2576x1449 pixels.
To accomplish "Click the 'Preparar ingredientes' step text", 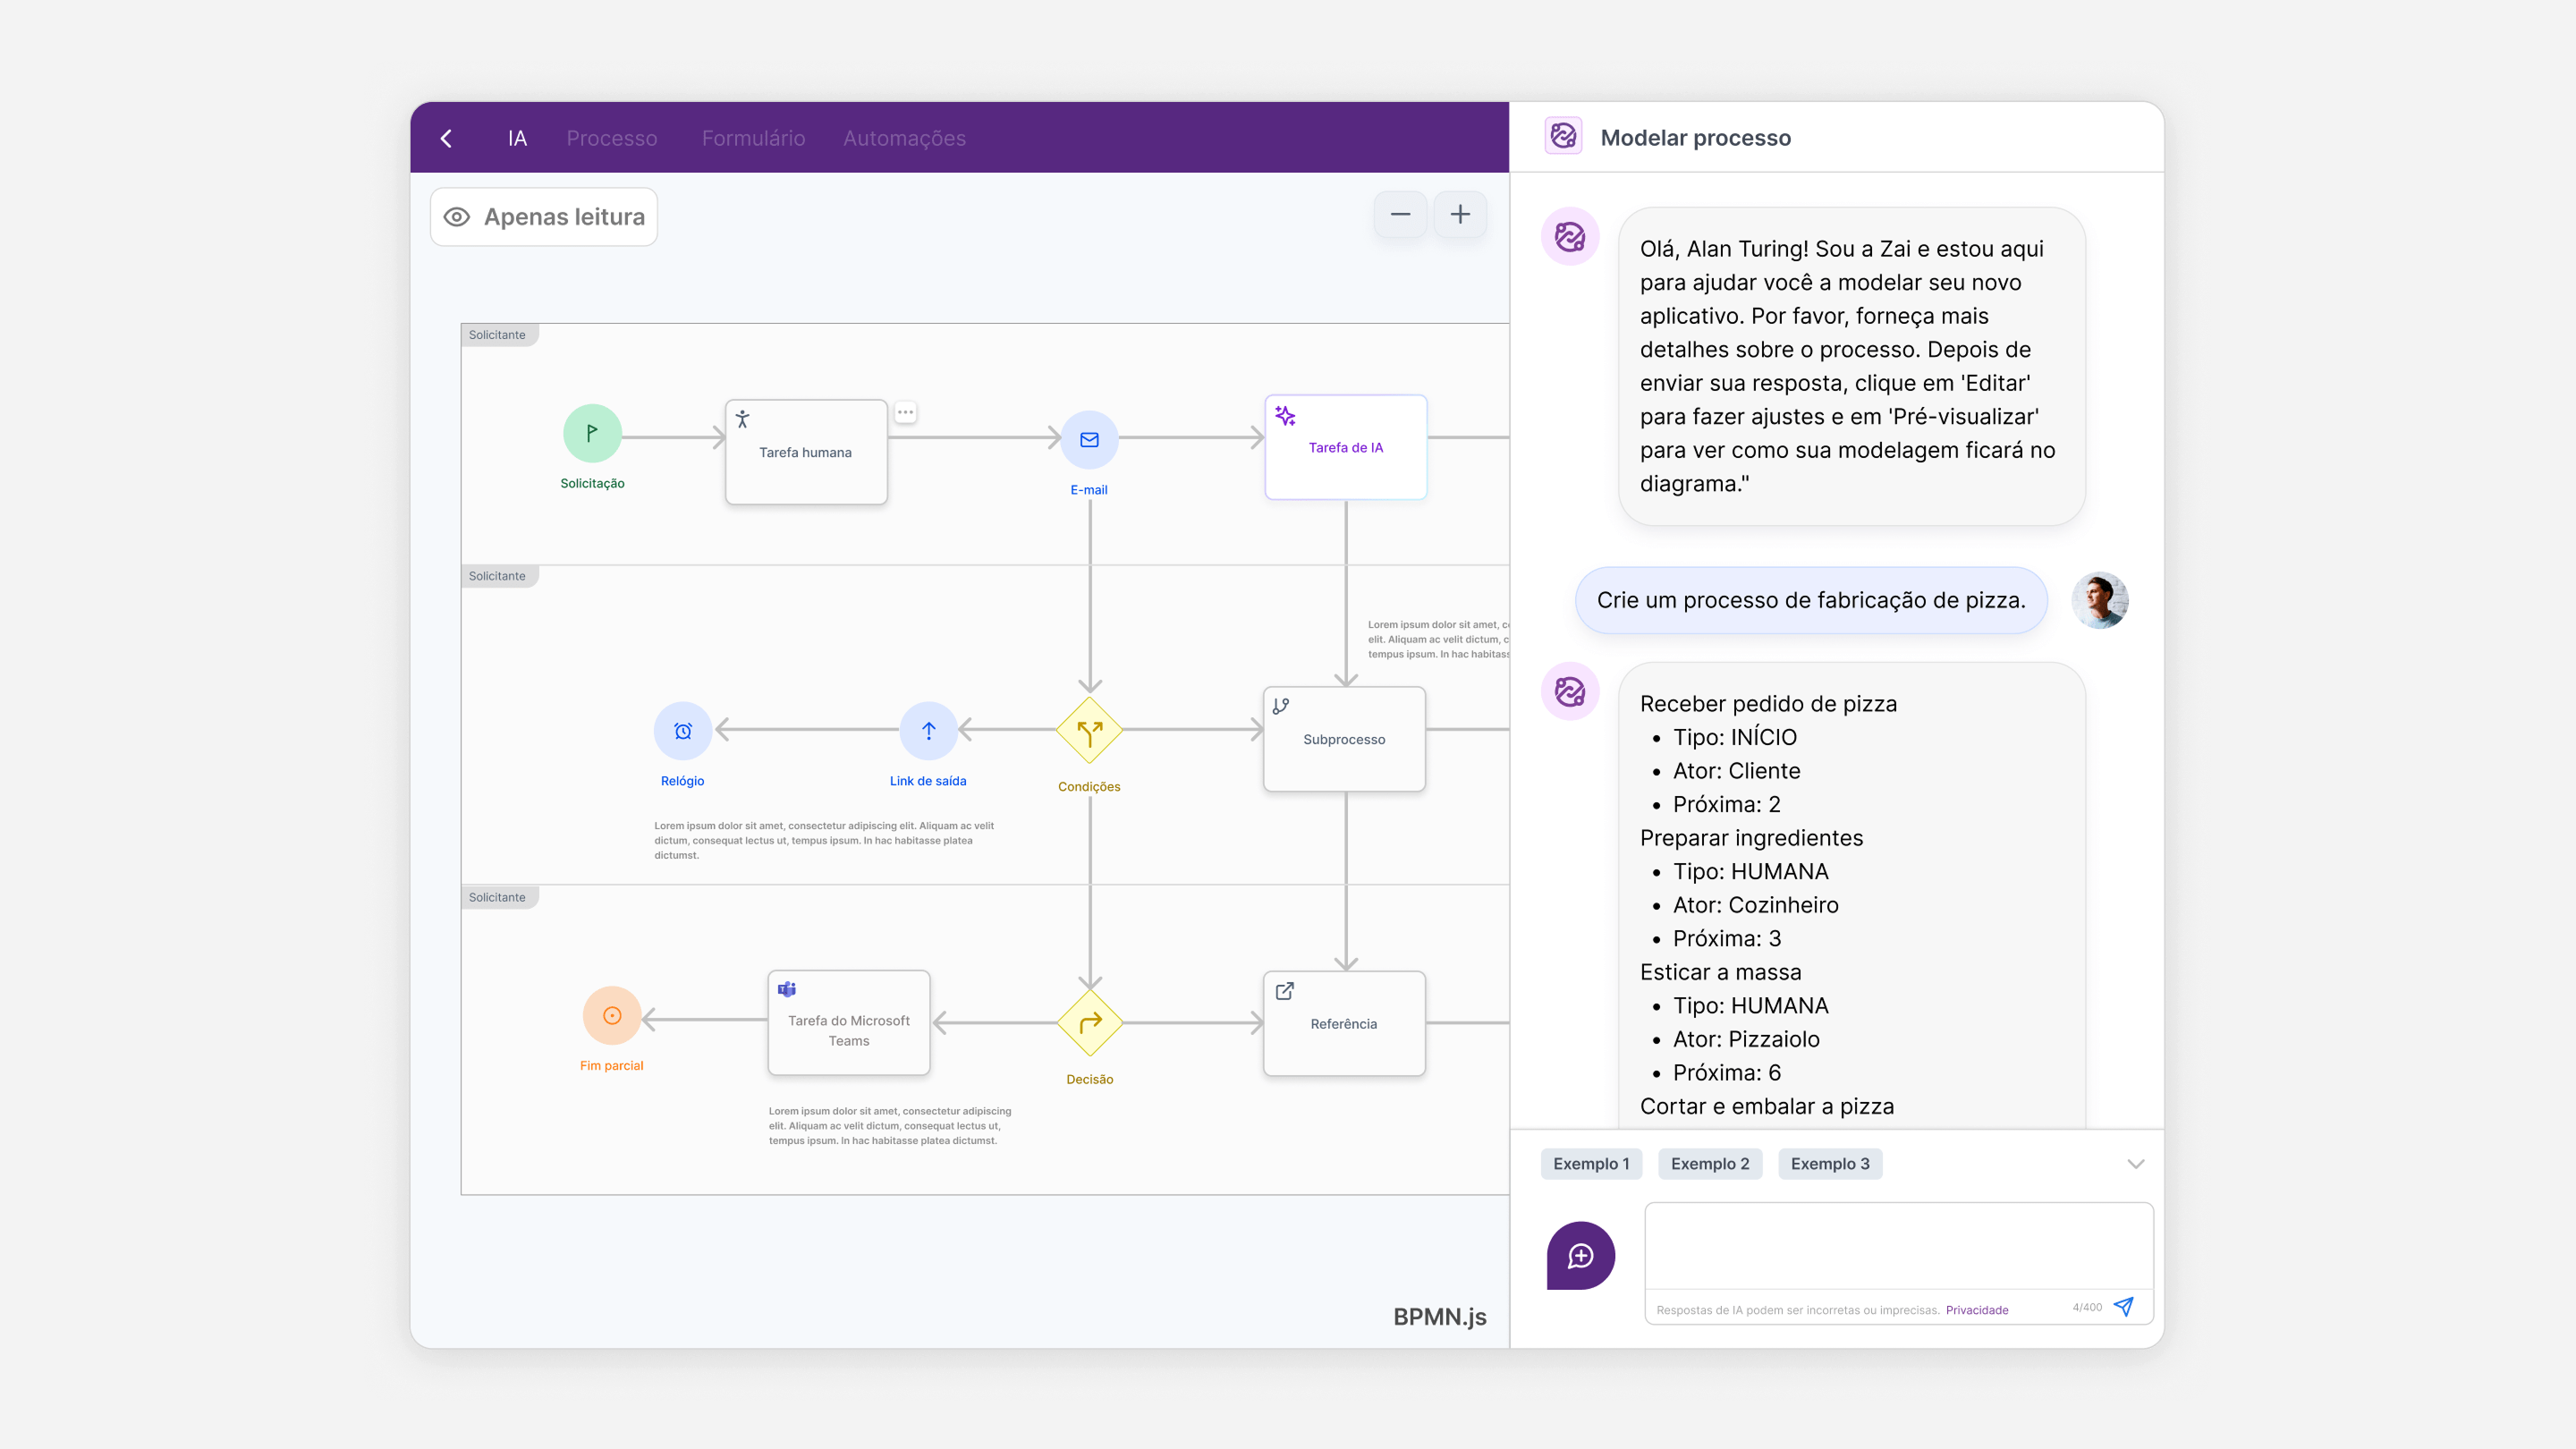I will coord(1752,838).
